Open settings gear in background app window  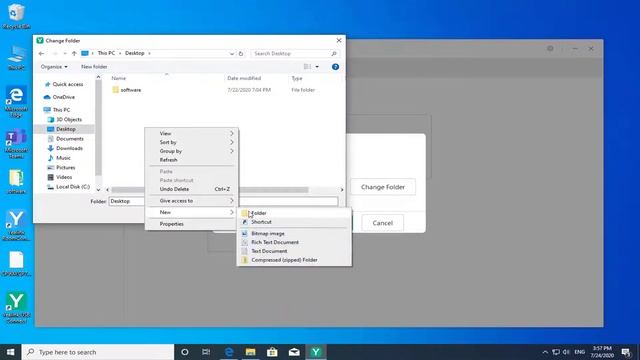(x=550, y=48)
